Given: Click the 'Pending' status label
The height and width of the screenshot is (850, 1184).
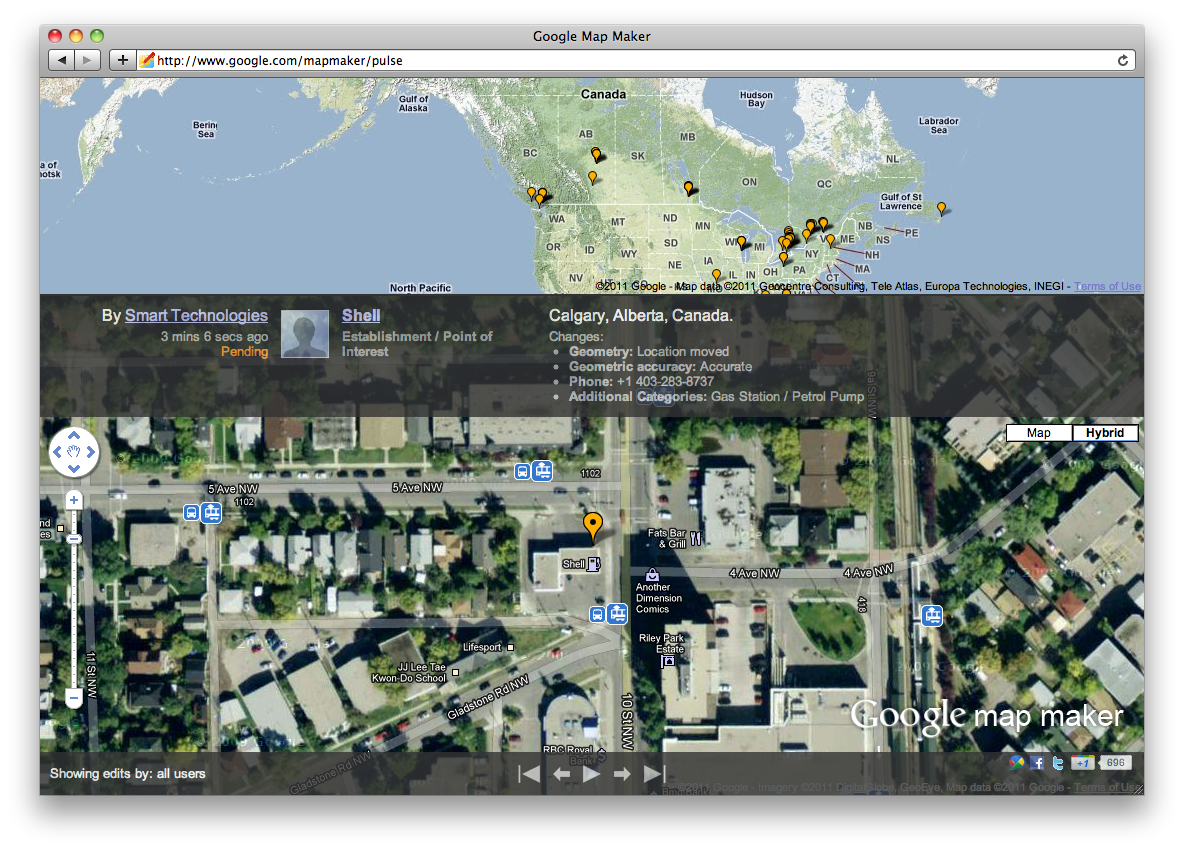Looking at the screenshot, I should (x=245, y=352).
